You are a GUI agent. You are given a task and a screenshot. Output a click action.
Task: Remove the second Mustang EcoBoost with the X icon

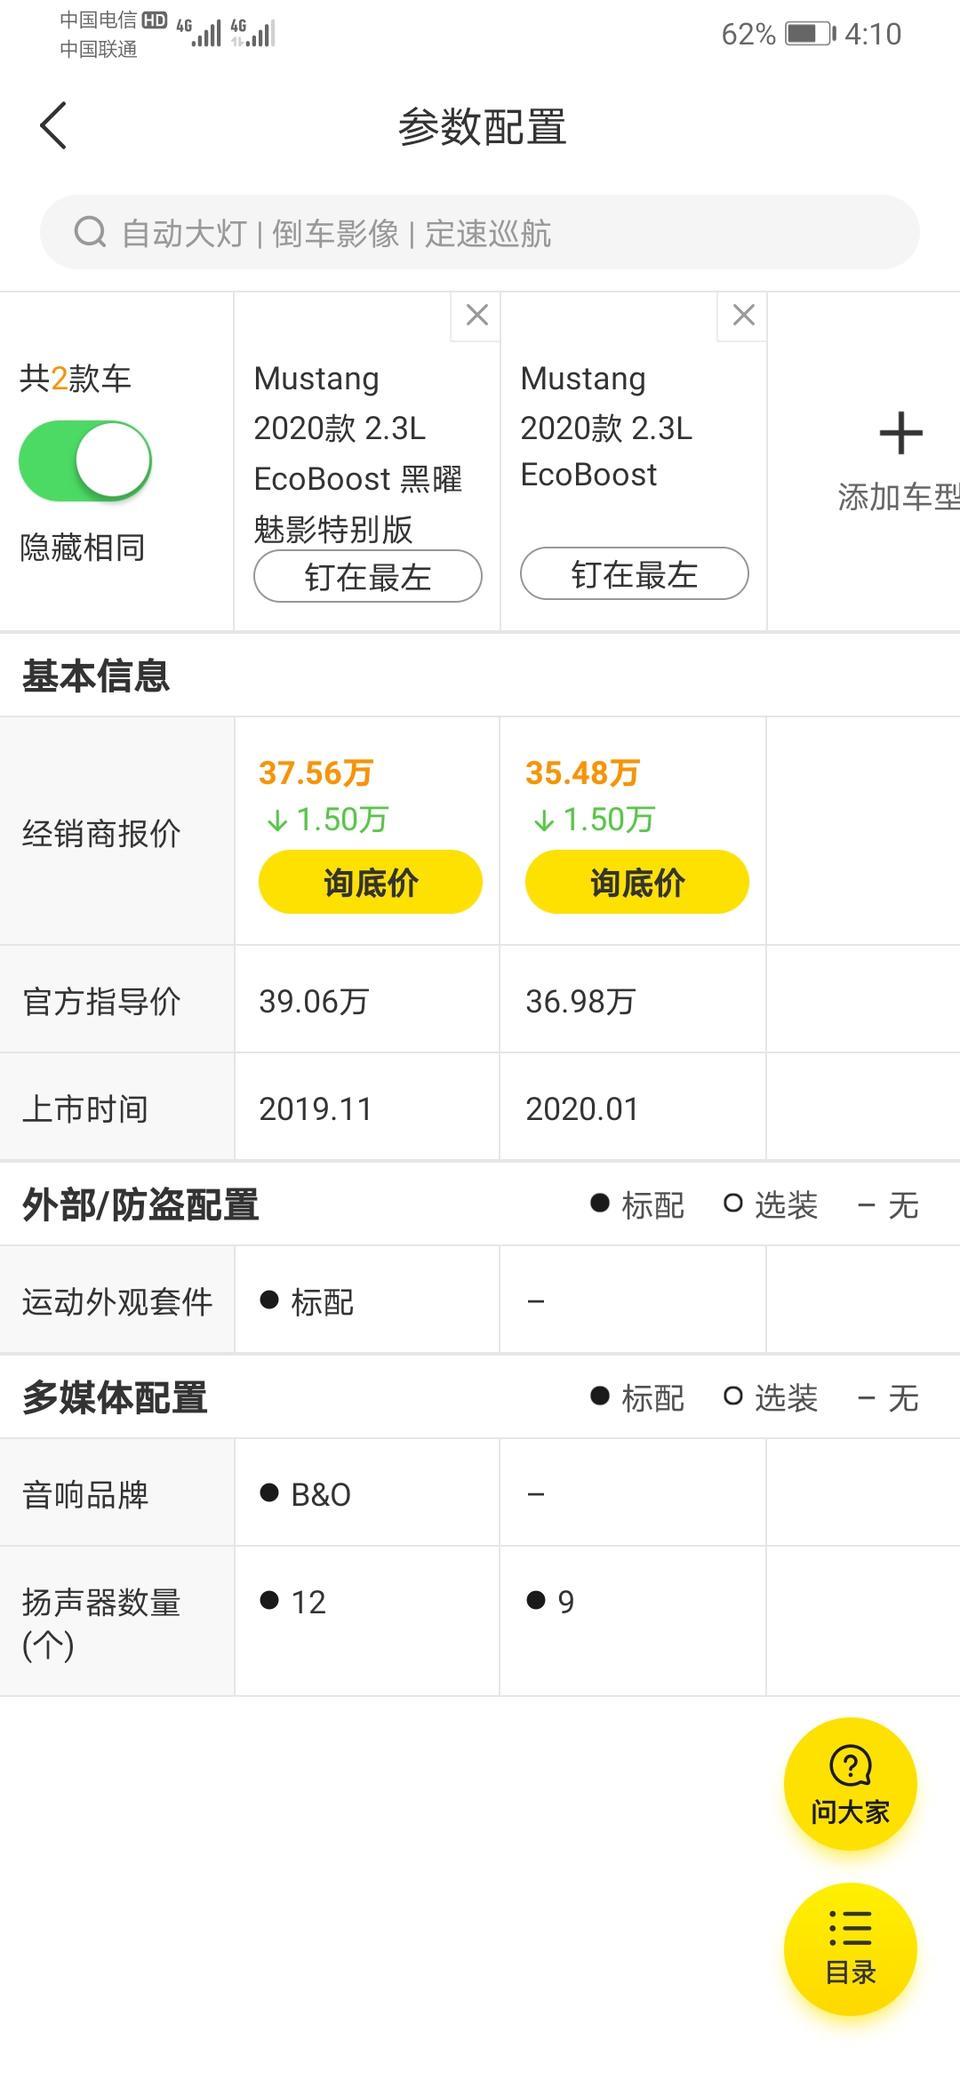(x=743, y=316)
